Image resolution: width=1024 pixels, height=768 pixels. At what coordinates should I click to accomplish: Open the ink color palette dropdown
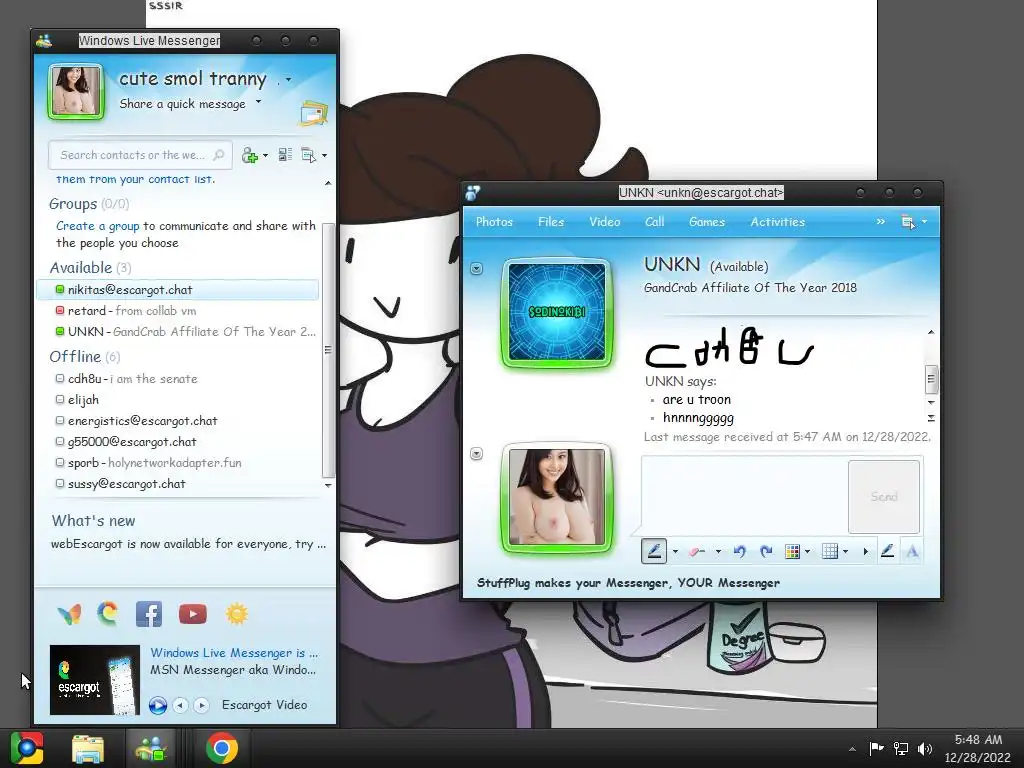[x=808, y=552]
